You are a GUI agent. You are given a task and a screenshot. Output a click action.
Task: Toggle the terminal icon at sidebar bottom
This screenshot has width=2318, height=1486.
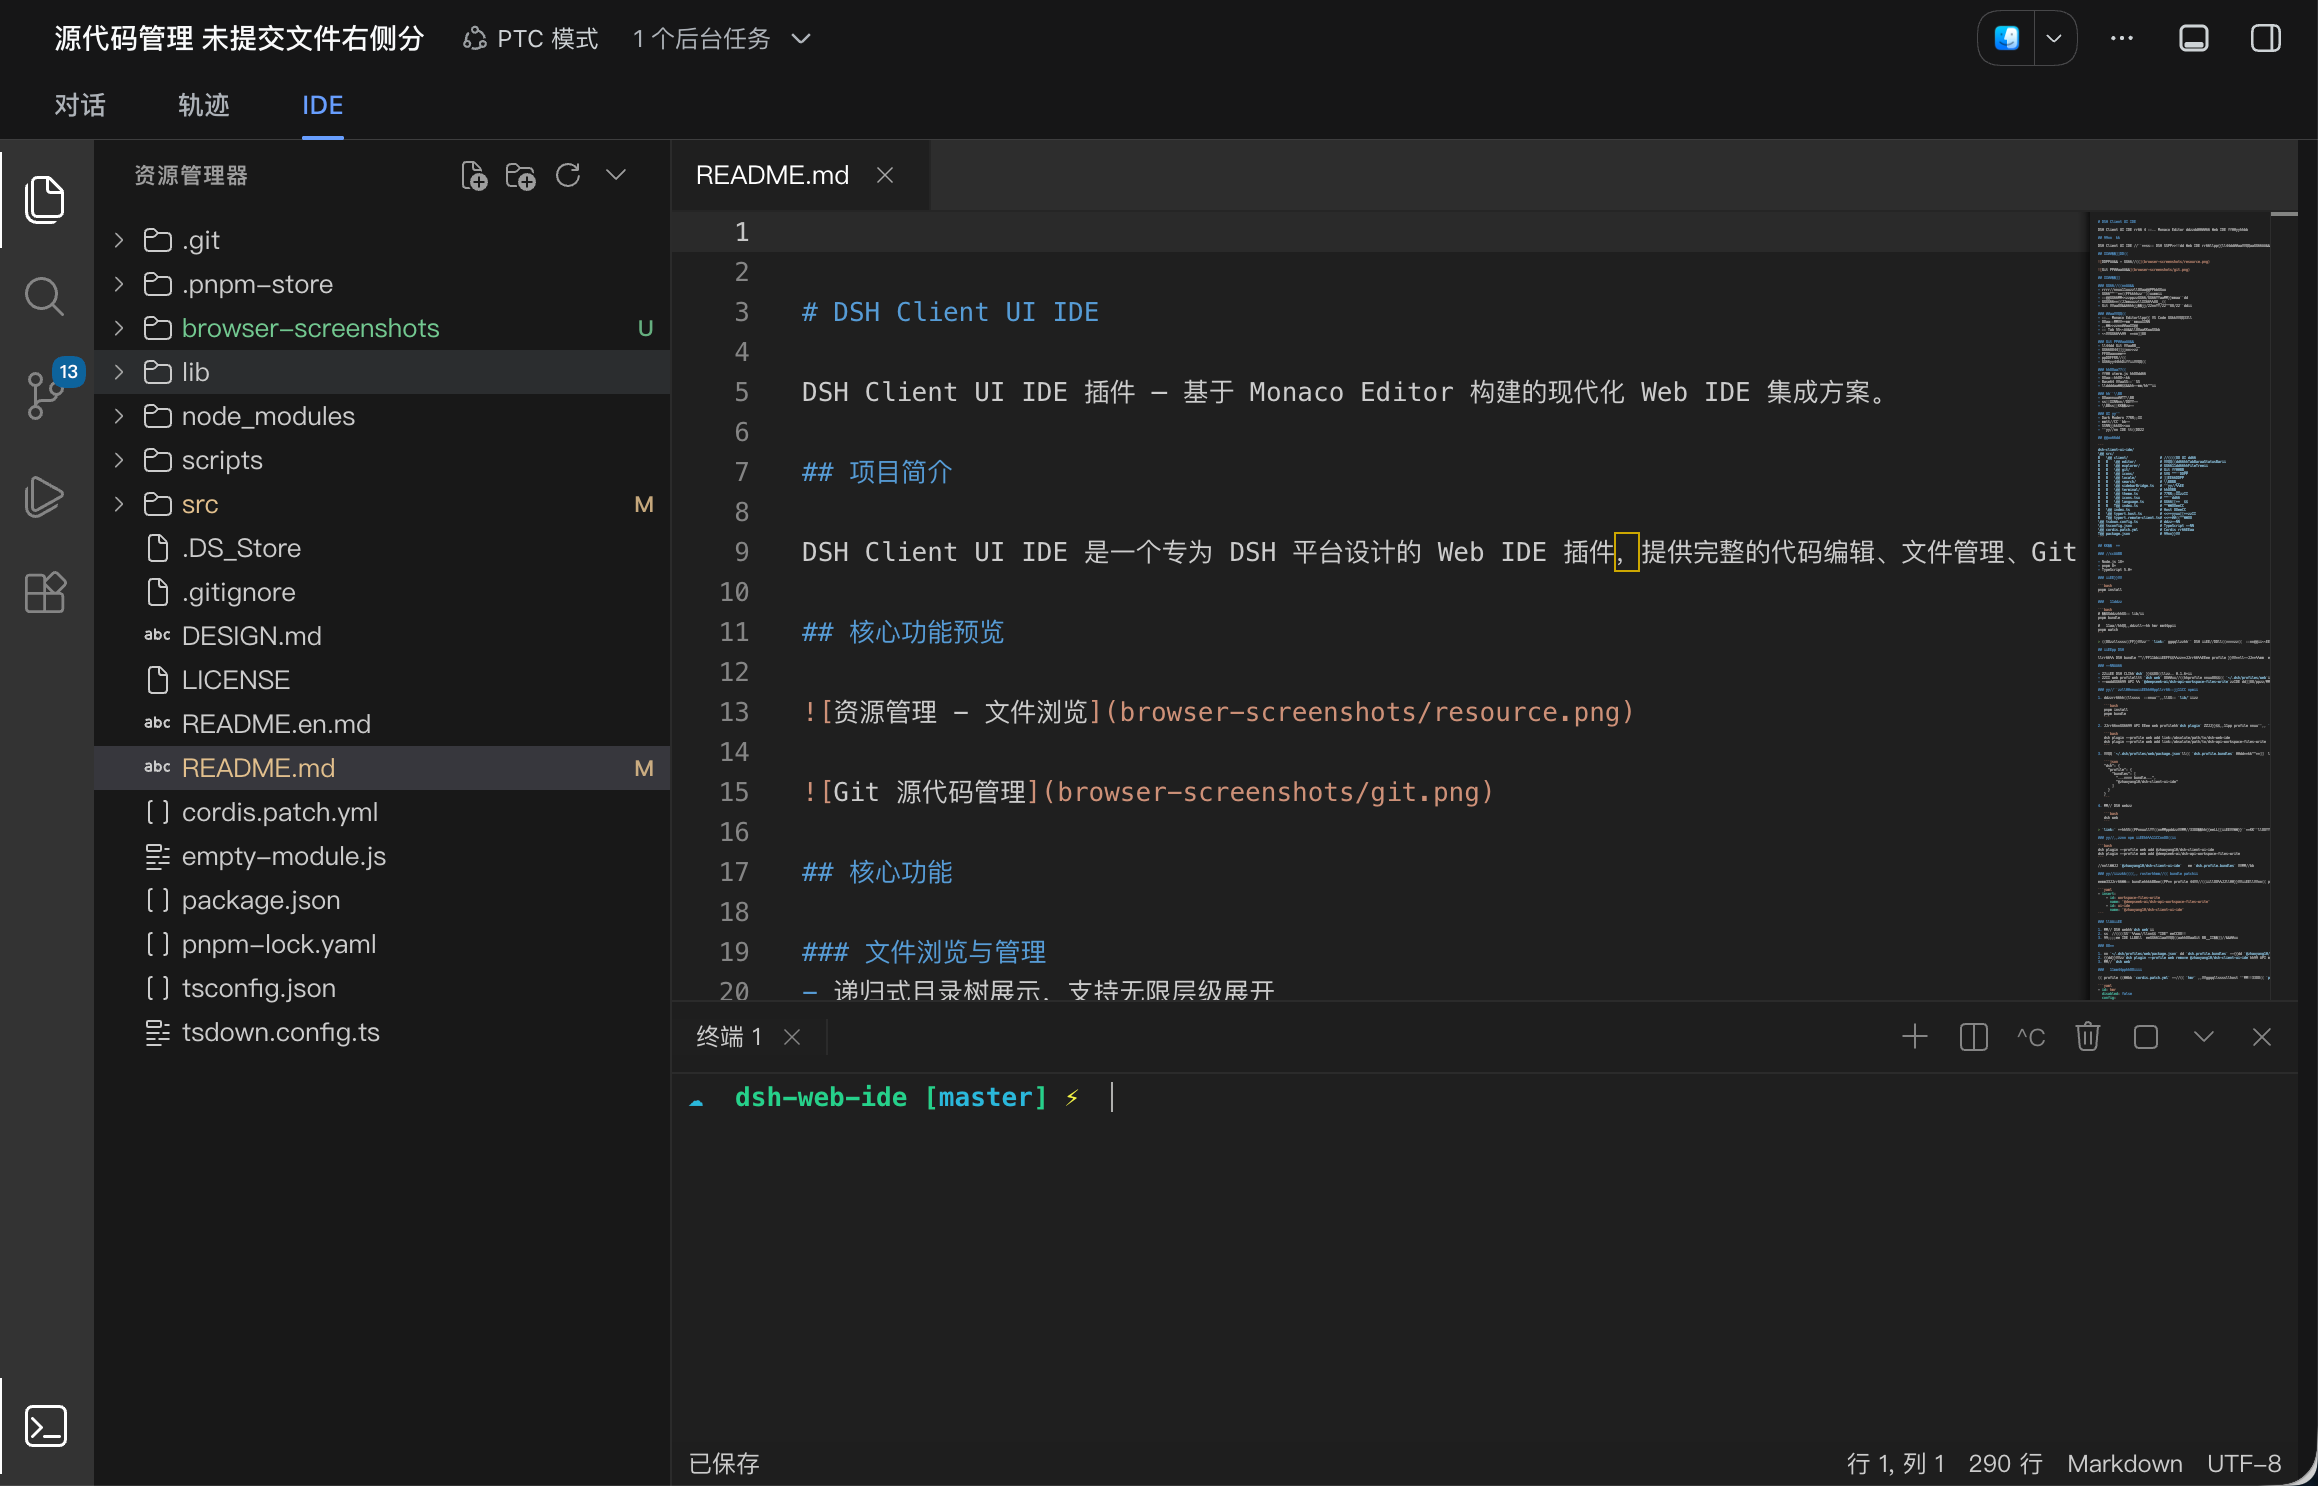coord(45,1426)
